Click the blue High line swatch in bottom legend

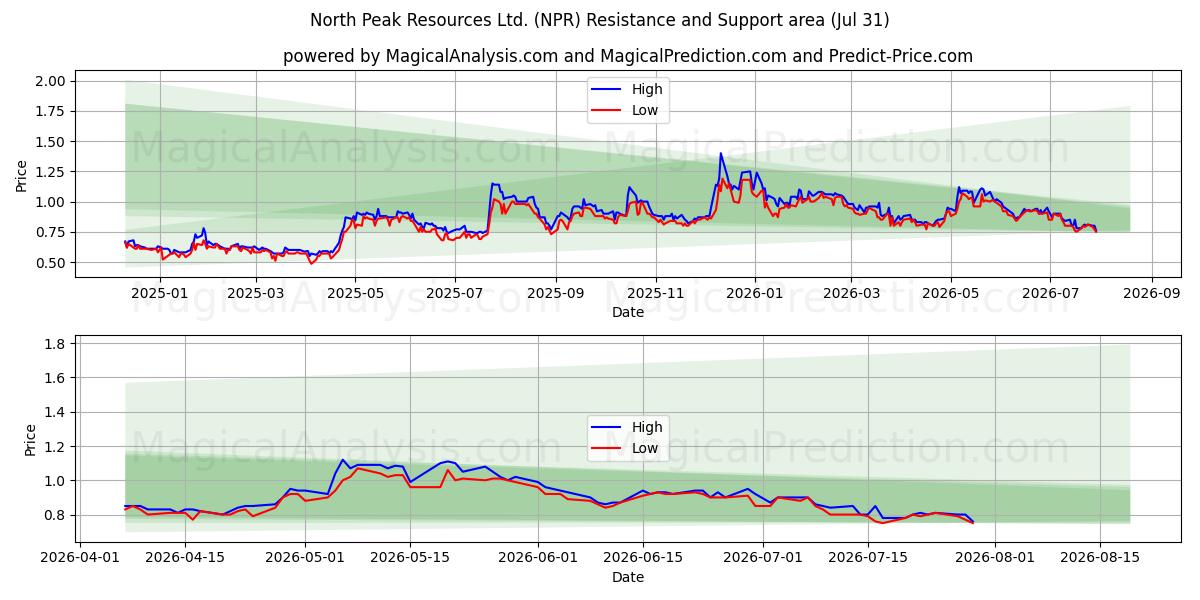pos(608,428)
